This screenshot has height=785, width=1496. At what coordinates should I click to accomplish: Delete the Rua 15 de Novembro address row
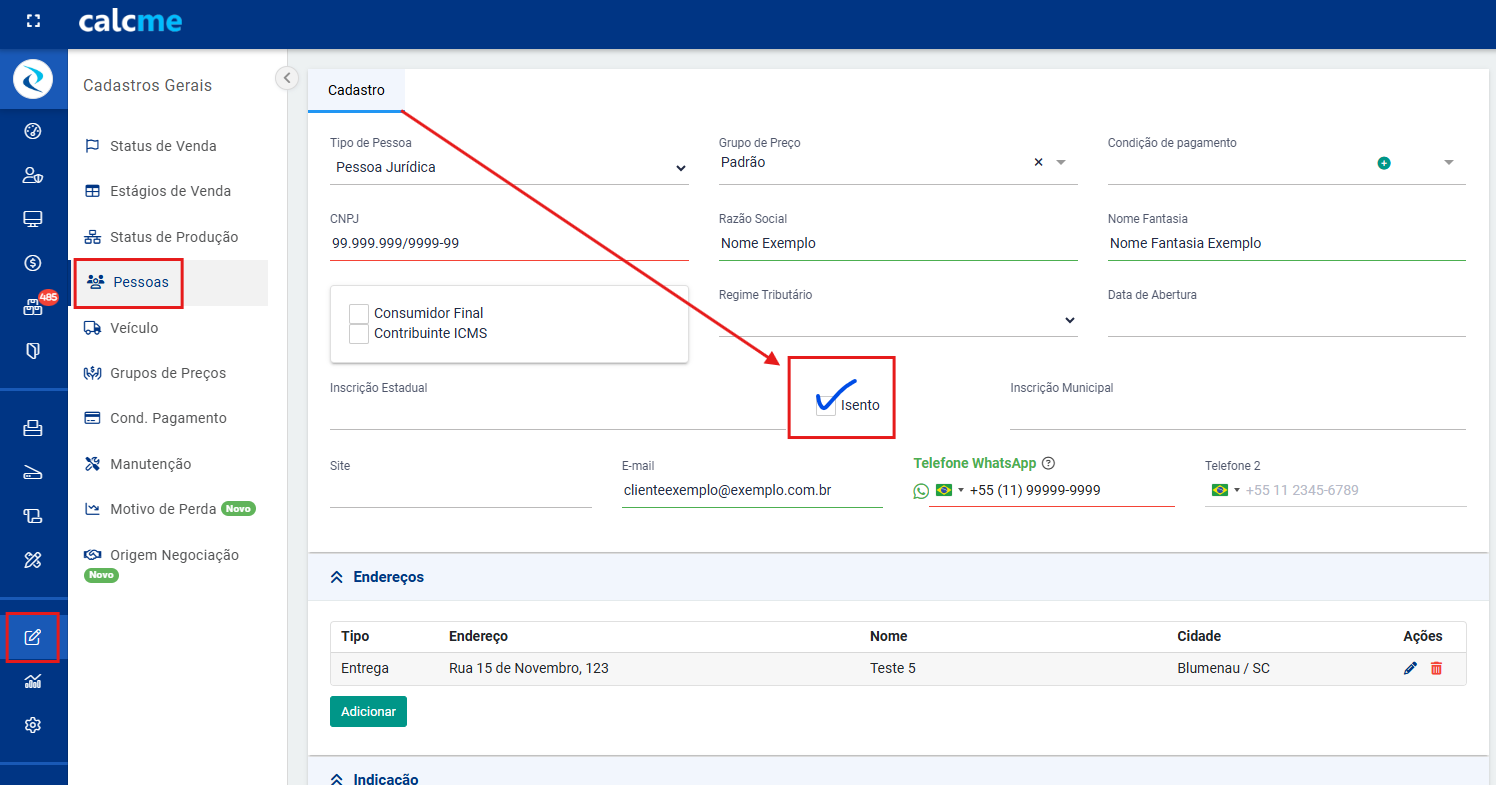(1436, 668)
